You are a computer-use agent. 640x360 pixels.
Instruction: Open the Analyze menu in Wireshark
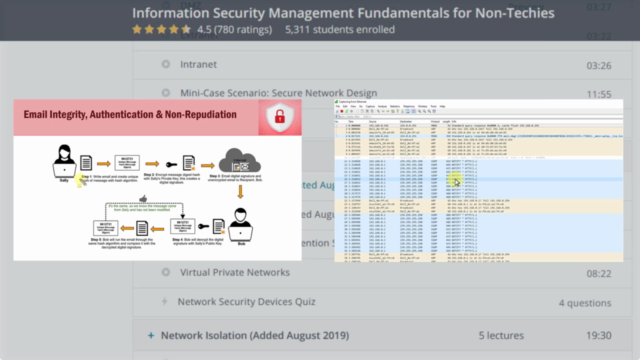tap(382, 106)
